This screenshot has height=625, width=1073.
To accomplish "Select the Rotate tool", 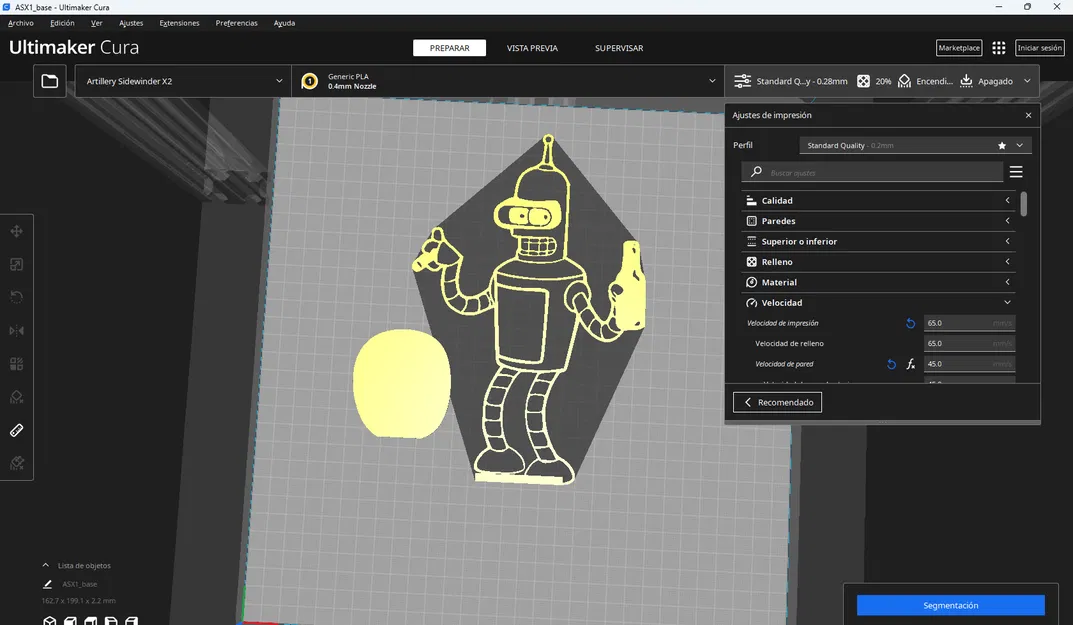I will pyautogui.click(x=16, y=297).
